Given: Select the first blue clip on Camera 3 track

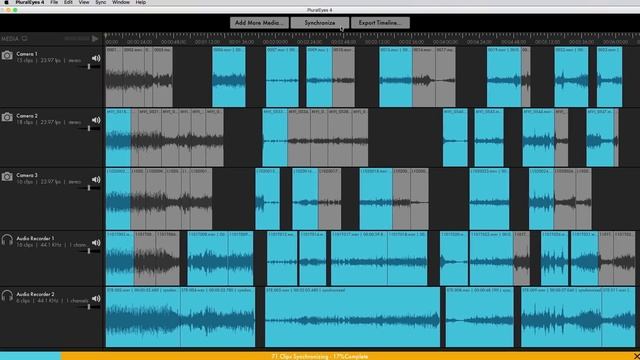Looking at the screenshot, I should (118, 199).
